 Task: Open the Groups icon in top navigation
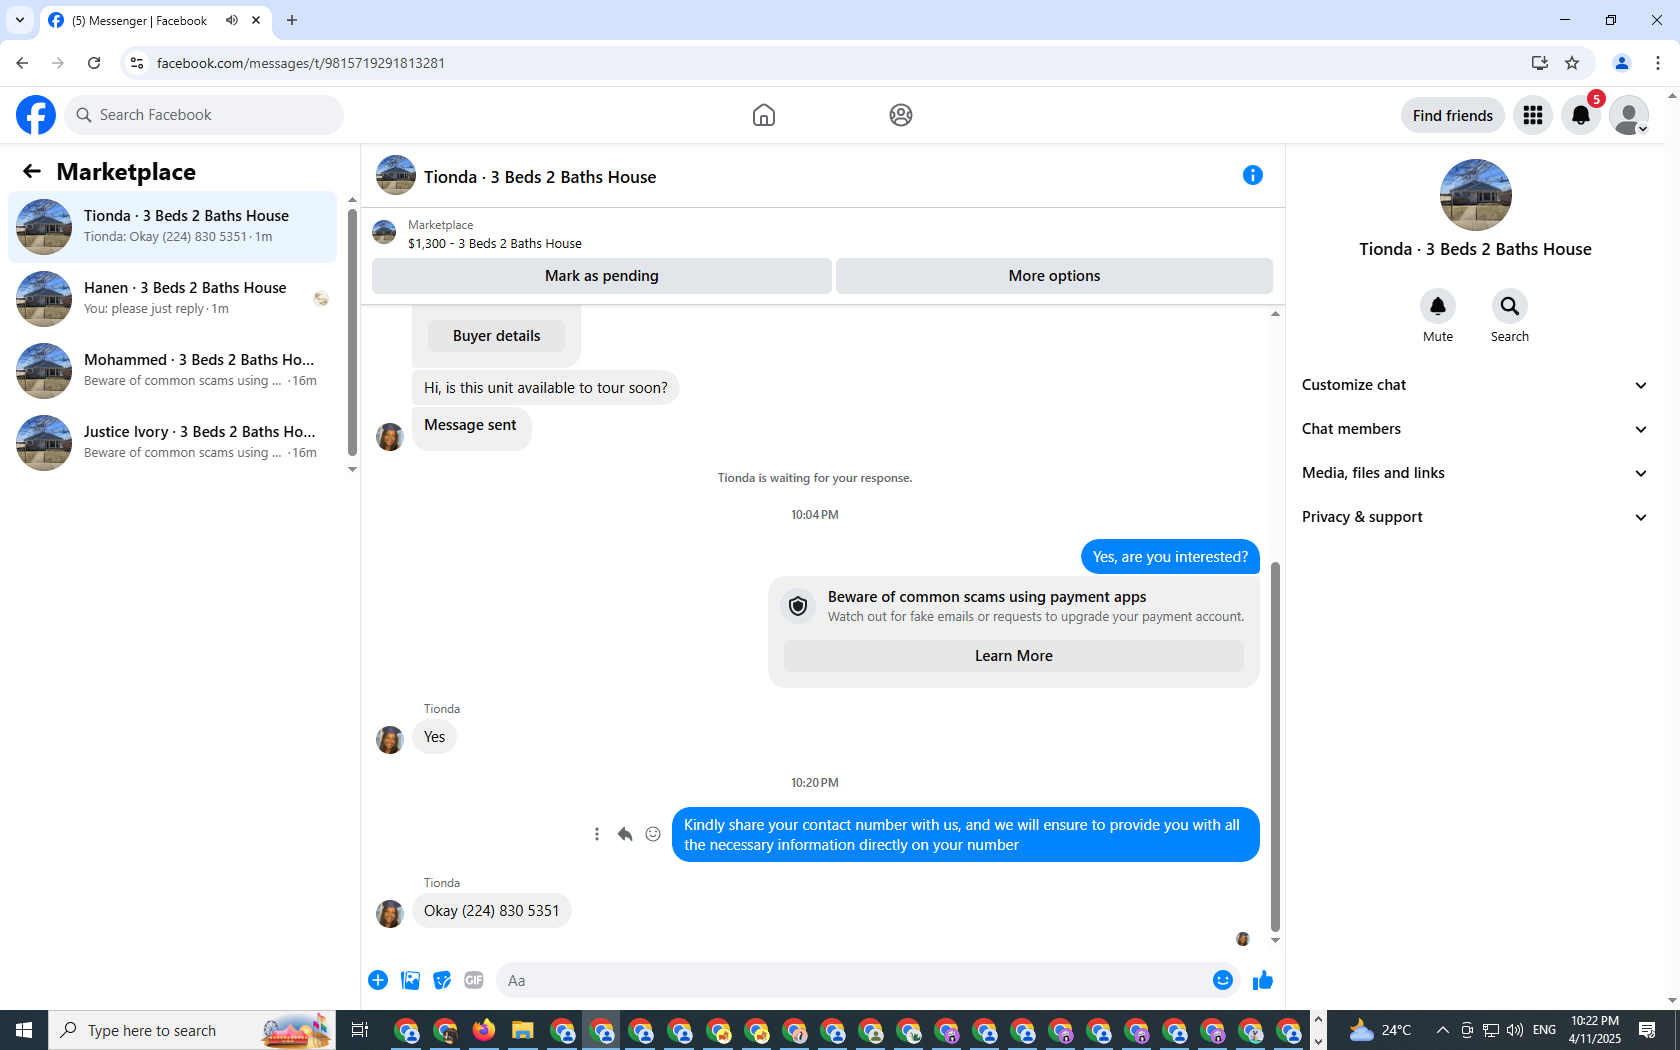901,115
